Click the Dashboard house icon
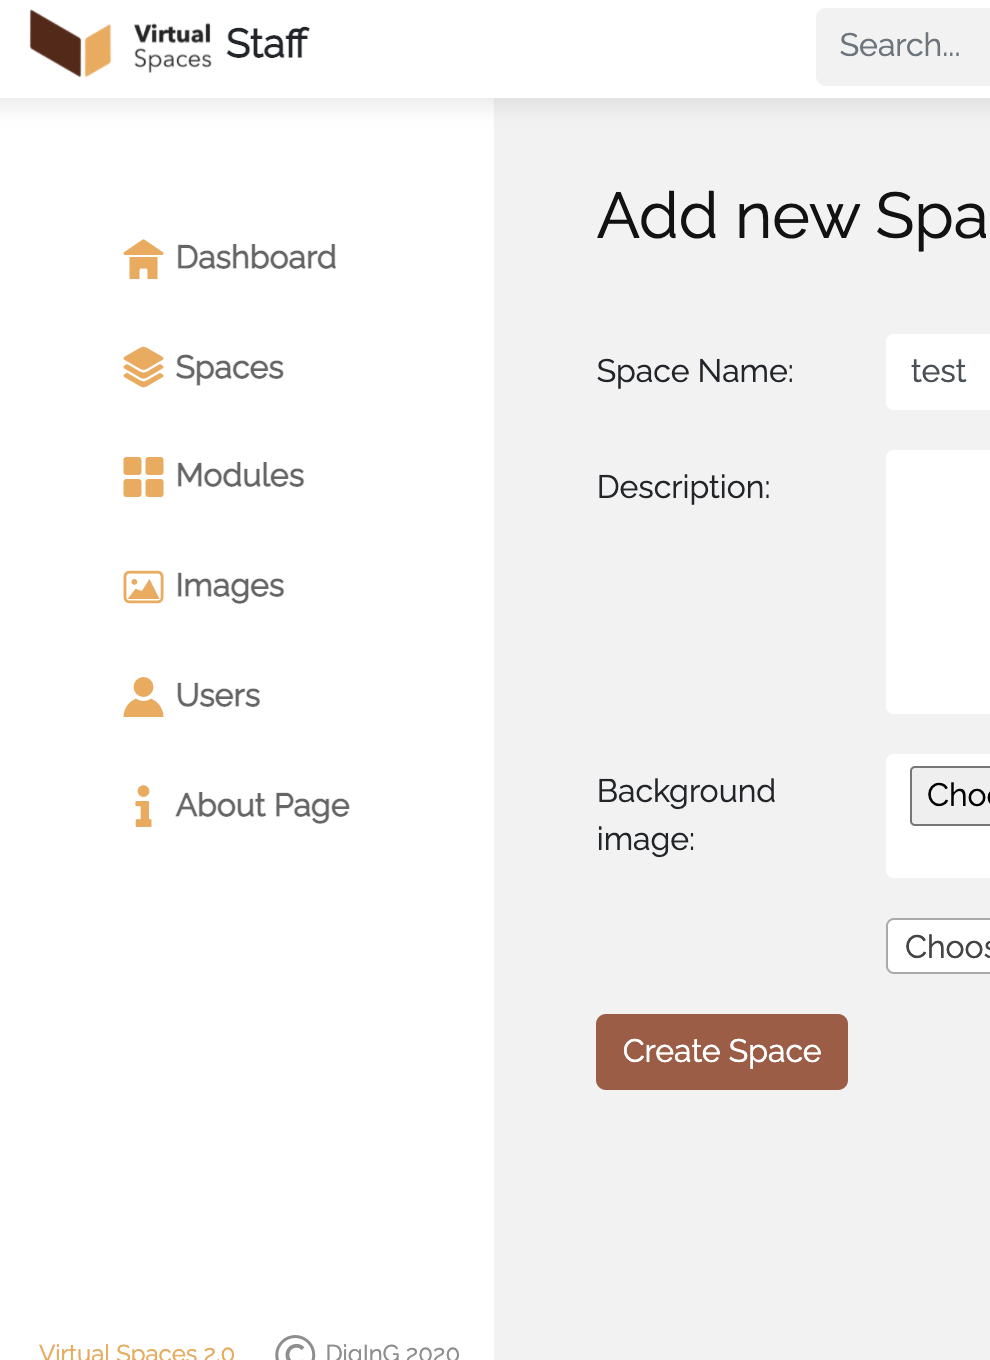The image size is (990, 1360). [x=143, y=259]
